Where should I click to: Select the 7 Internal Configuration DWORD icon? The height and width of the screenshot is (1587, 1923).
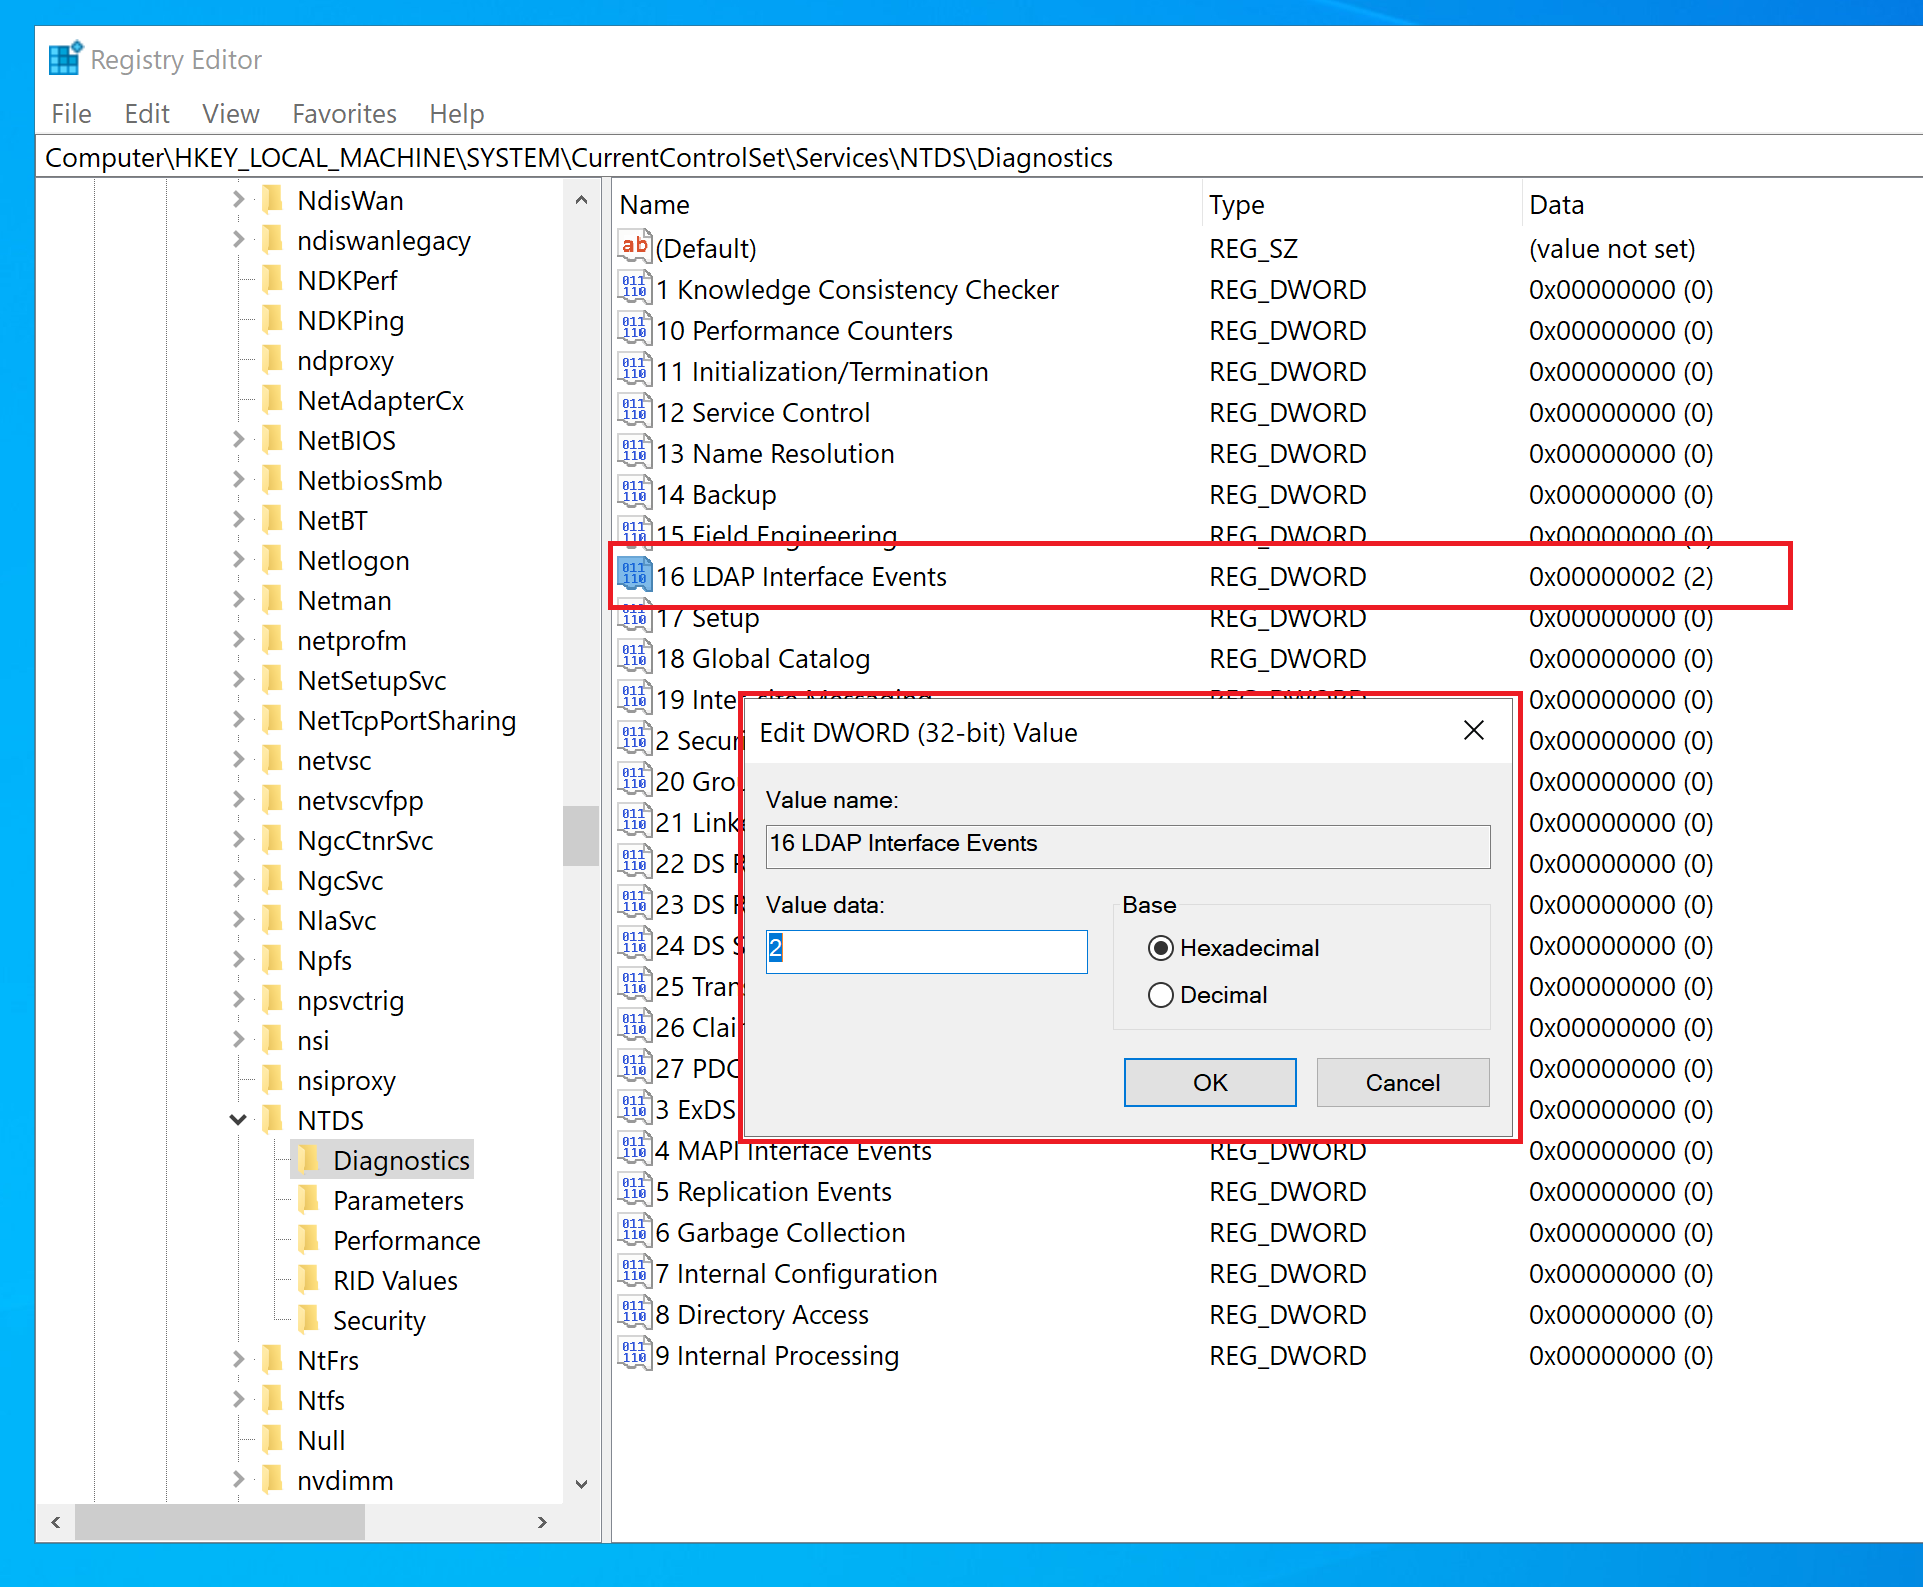tap(635, 1272)
